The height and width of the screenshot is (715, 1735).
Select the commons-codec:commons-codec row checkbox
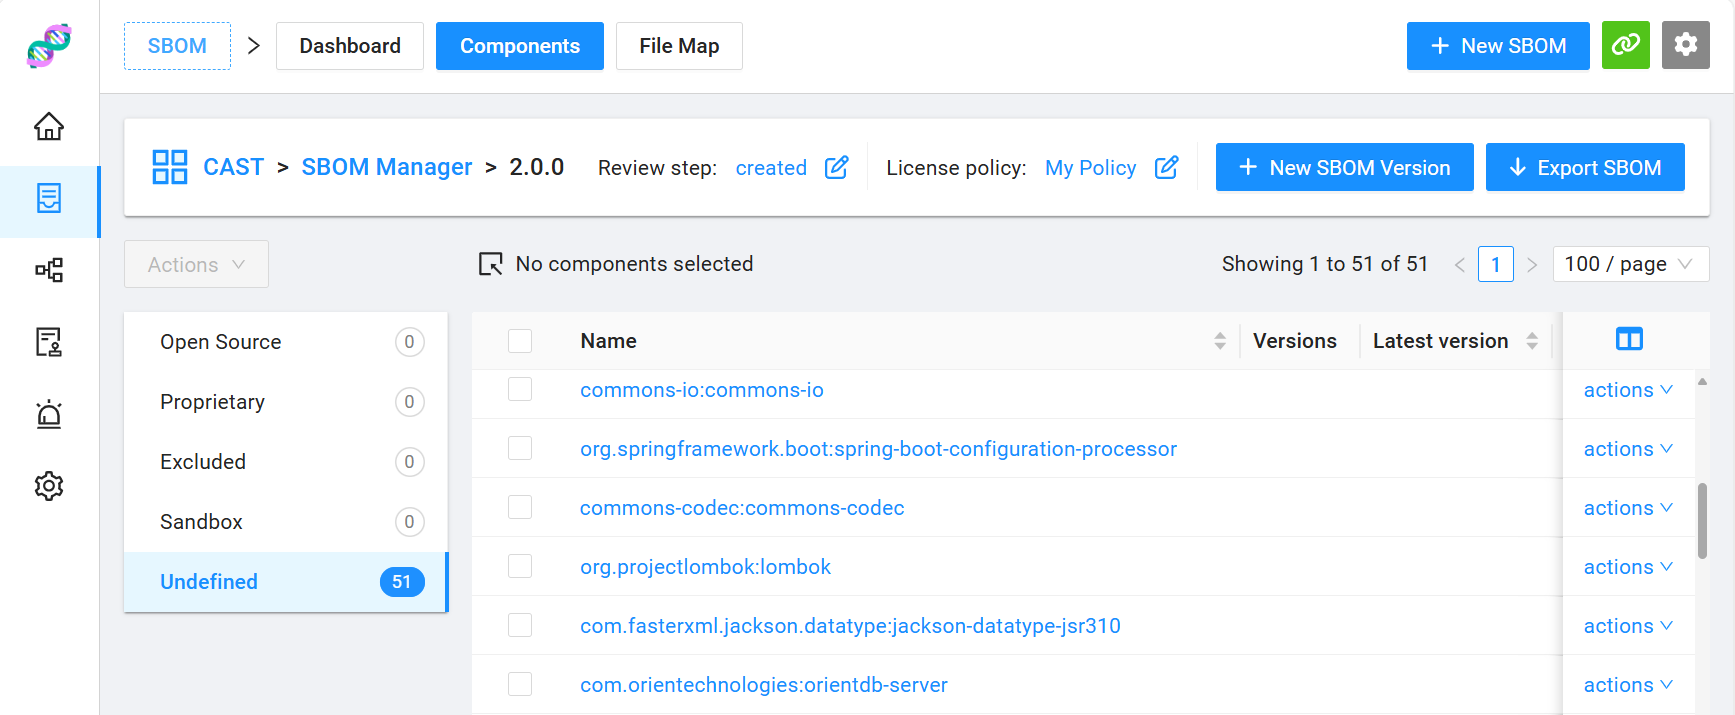coord(520,508)
